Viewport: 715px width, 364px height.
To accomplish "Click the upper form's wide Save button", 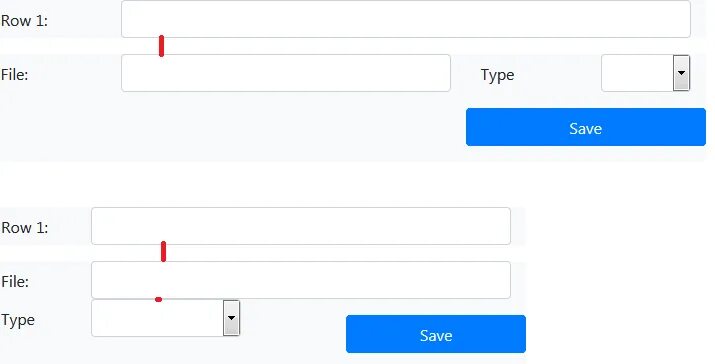I will (x=586, y=127).
